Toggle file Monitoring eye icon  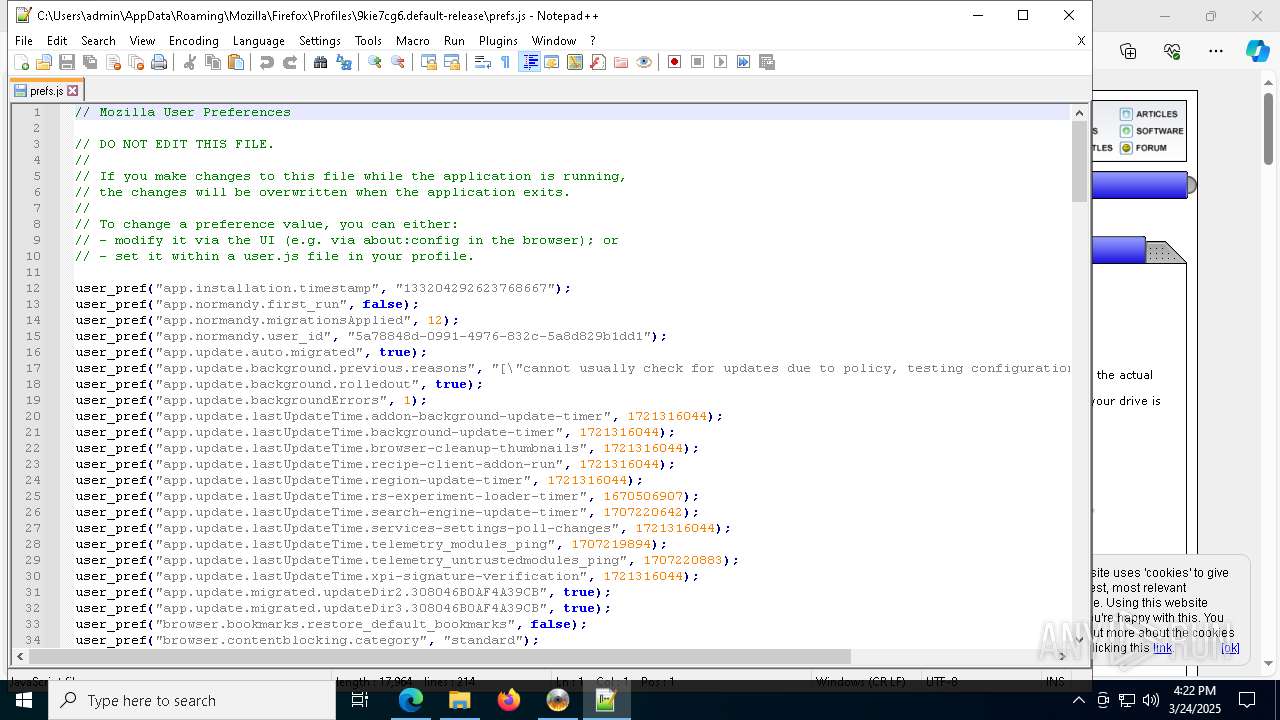pos(644,62)
